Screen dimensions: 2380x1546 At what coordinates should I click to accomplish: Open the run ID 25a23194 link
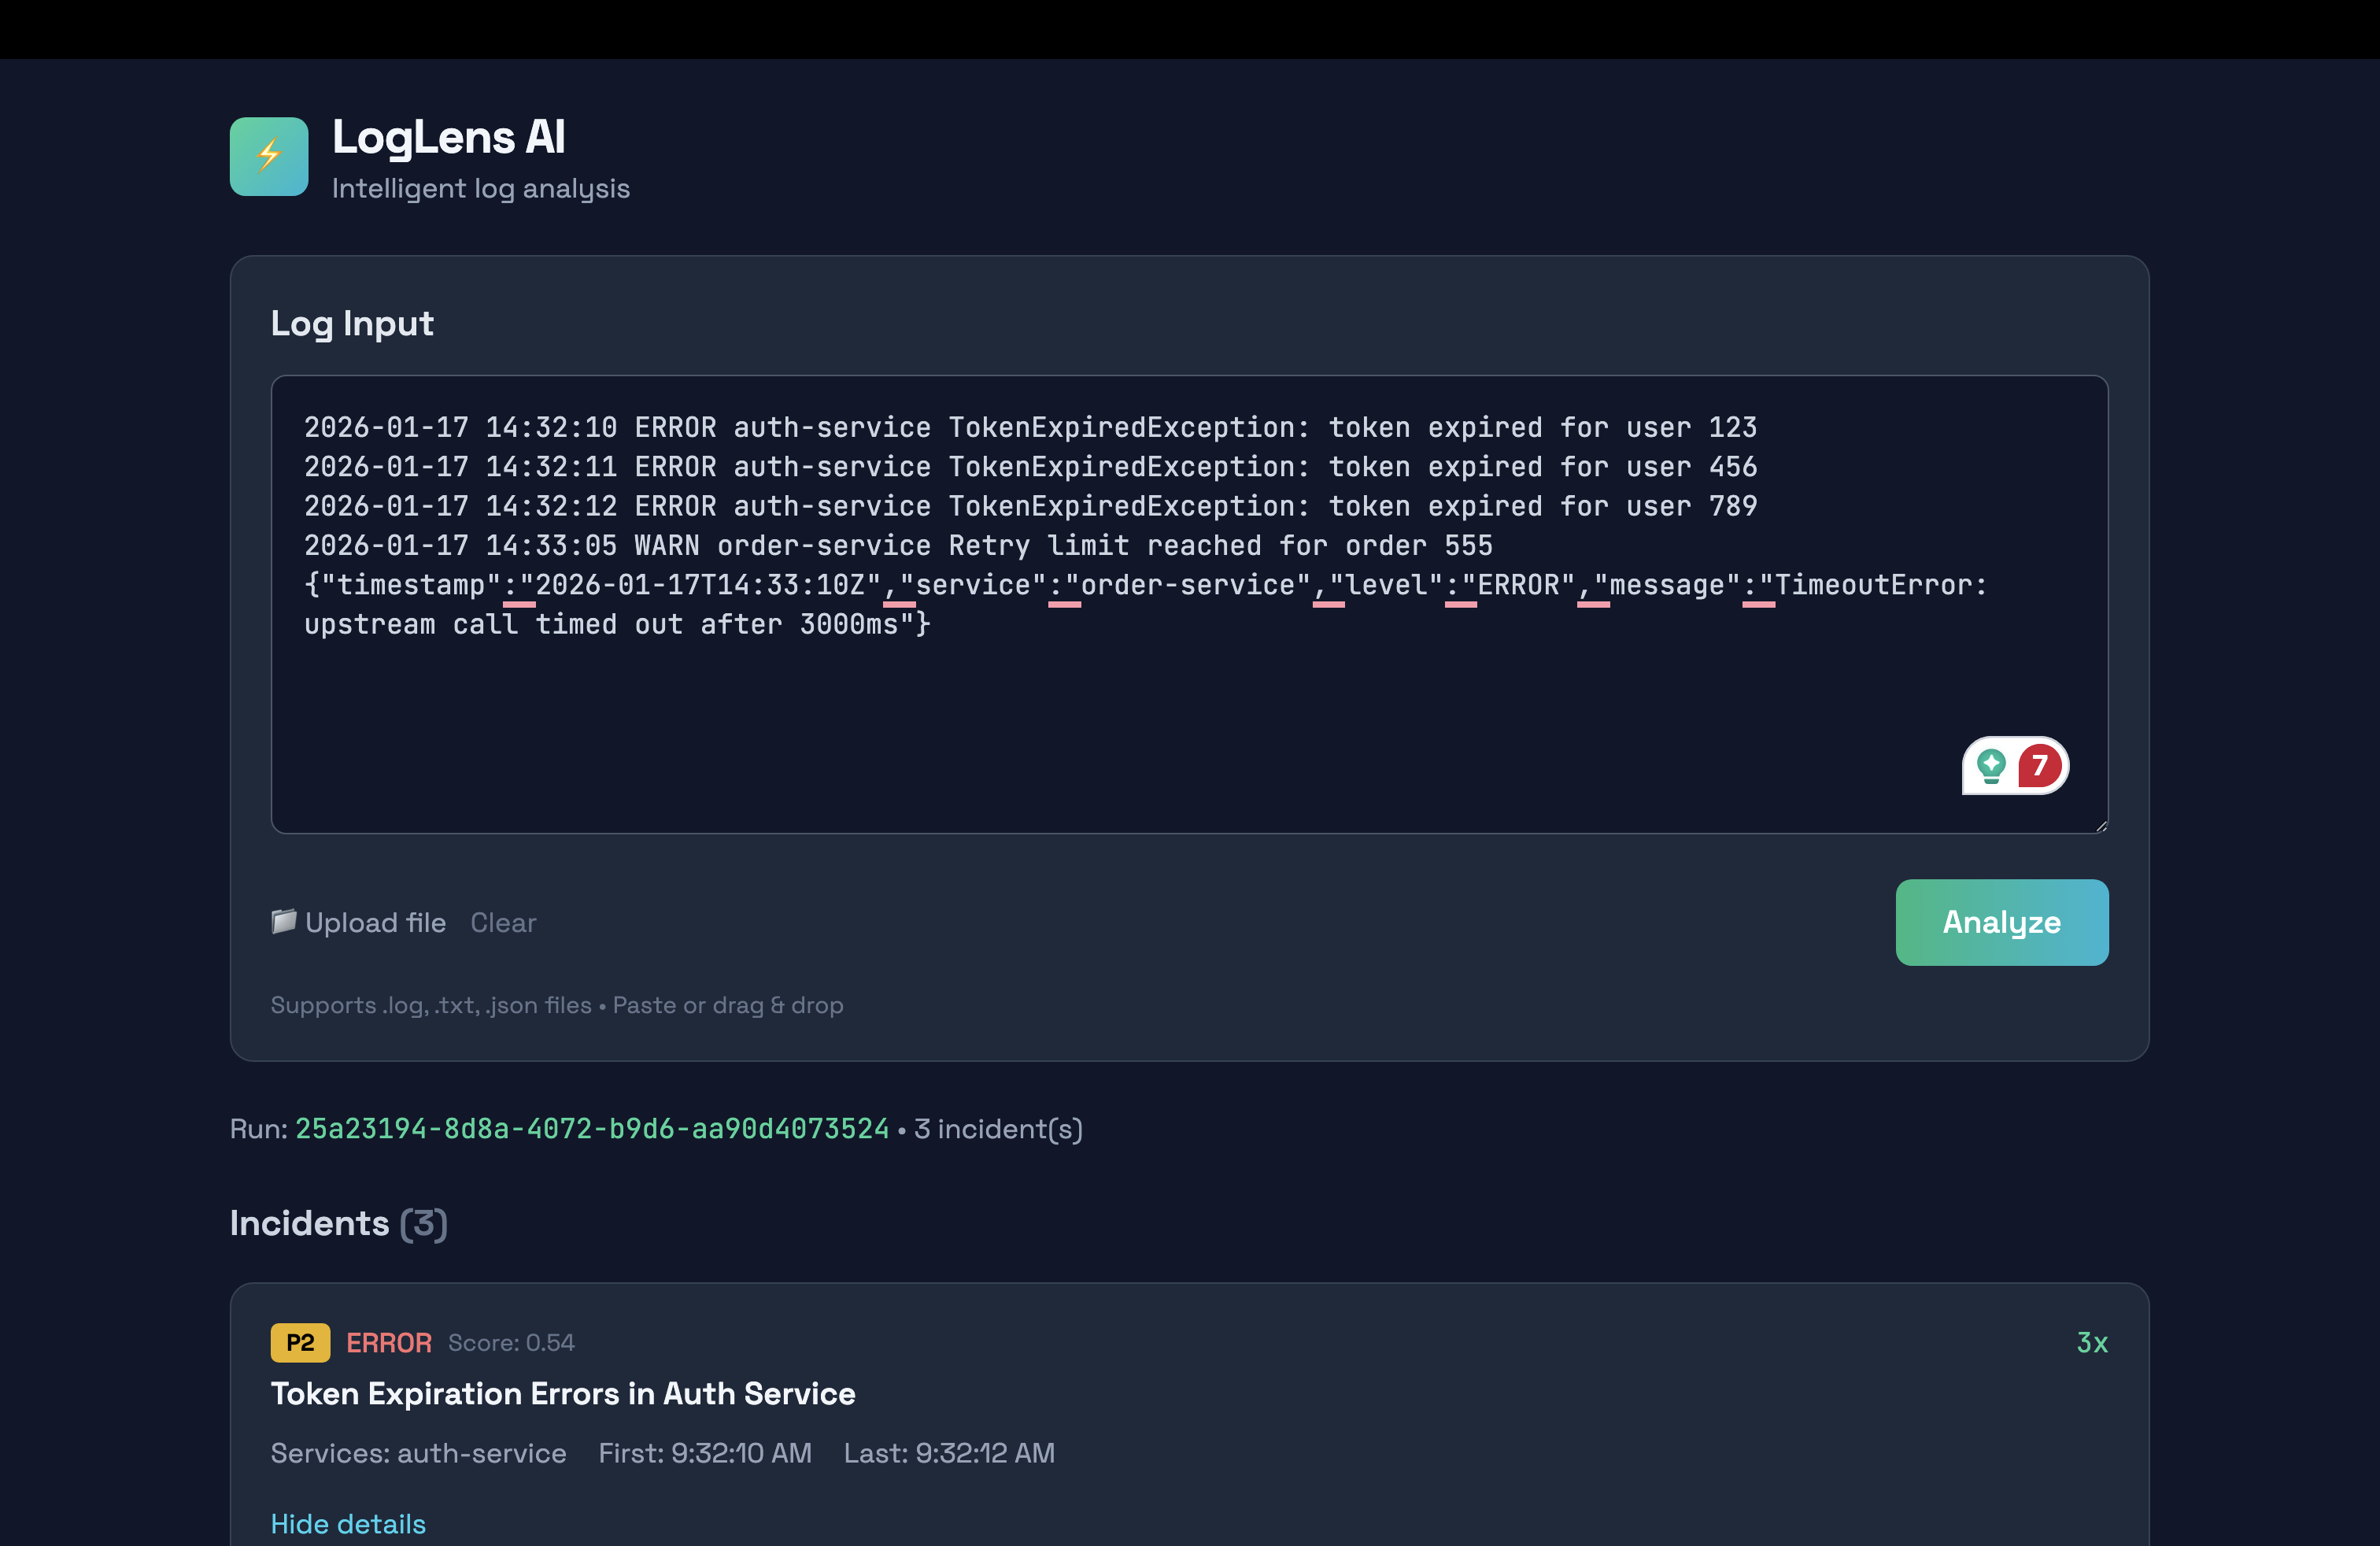(591, 1128)
